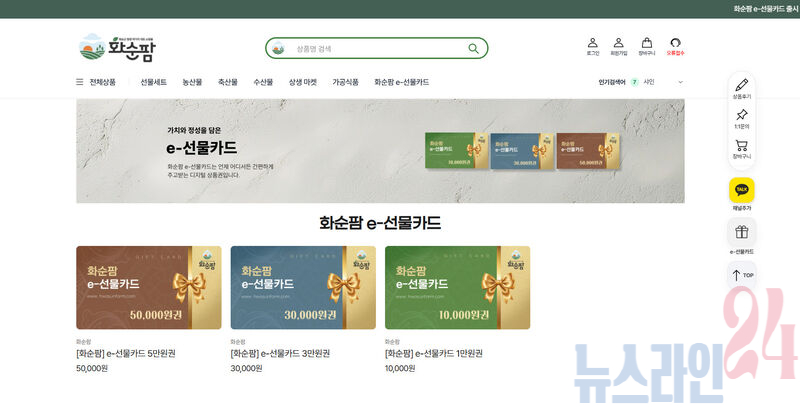Open the 장바구니 shopping bag in header
Image resolution: width=800 pixels, height=407 pixels.
pos(647,44)
